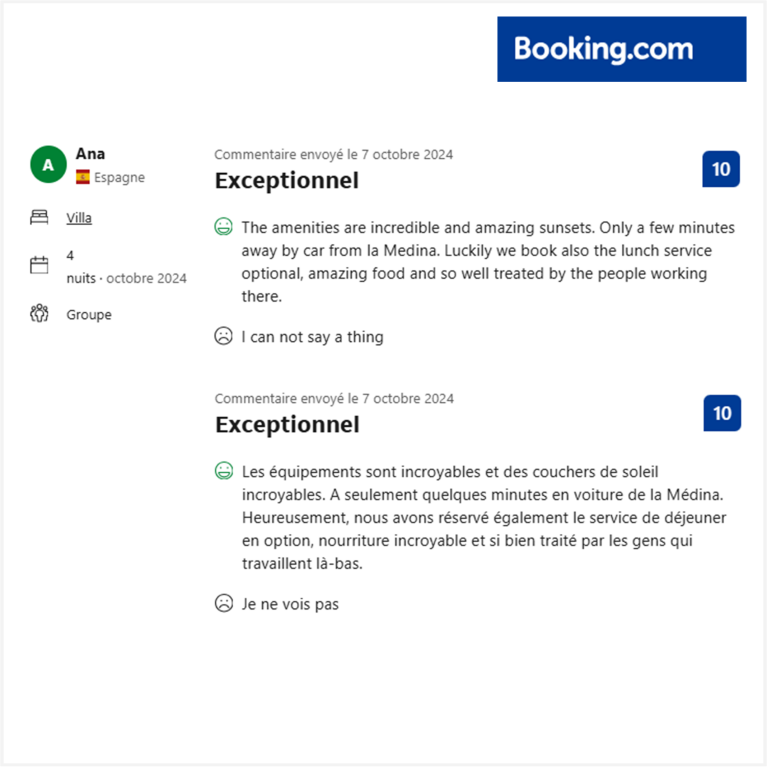Click the reviewer name Ana
The width and height of the screenshot is (767, 767).
[x=90, y=154]
